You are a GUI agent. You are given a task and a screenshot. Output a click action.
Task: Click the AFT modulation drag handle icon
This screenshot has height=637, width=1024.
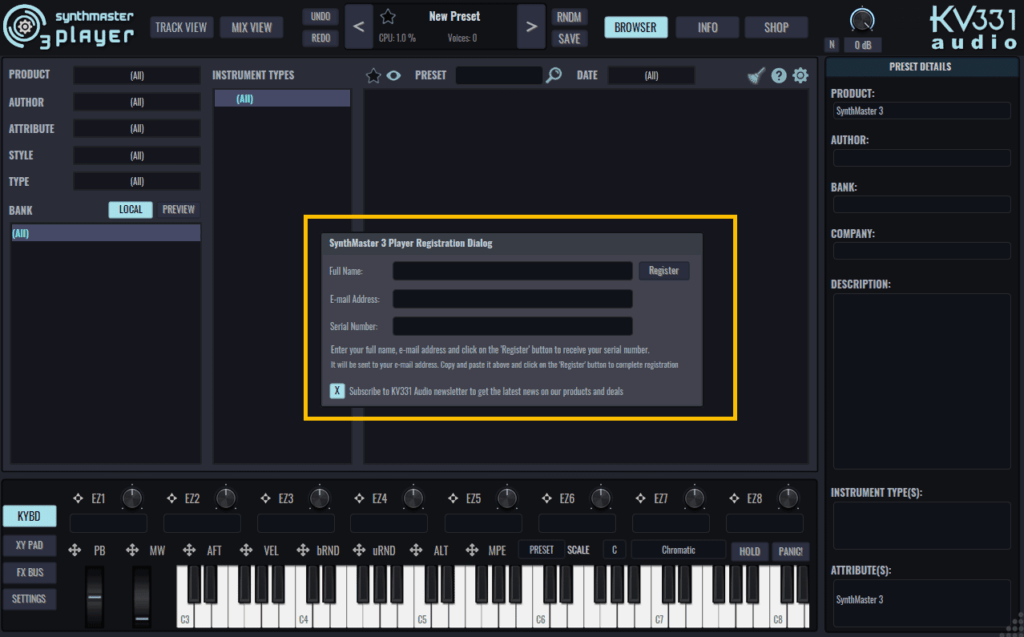[x=189, y=550]
